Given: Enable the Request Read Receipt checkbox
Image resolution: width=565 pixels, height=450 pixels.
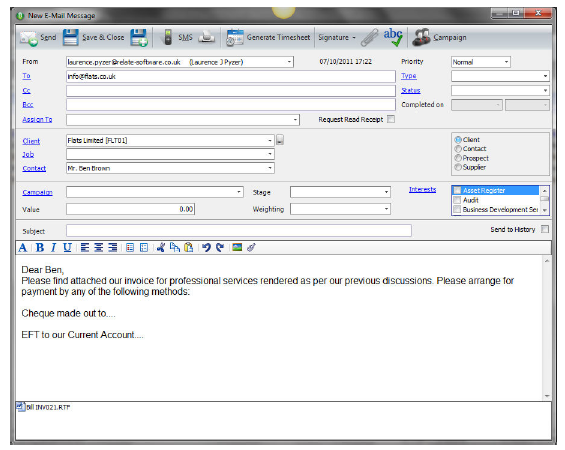Looking at the screenshot, I should tap(391, 119).
